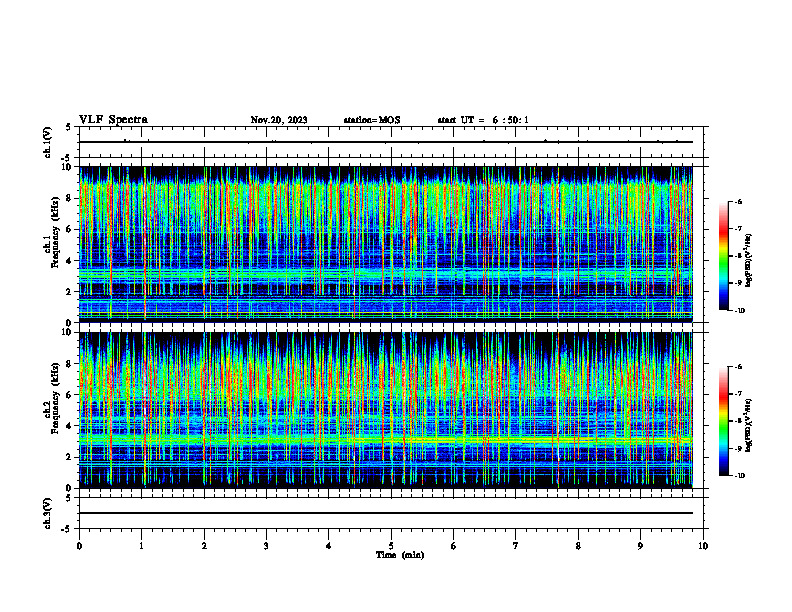Click time axis tick label "5"
792x612 pixels.
click(x=391, y=546)
